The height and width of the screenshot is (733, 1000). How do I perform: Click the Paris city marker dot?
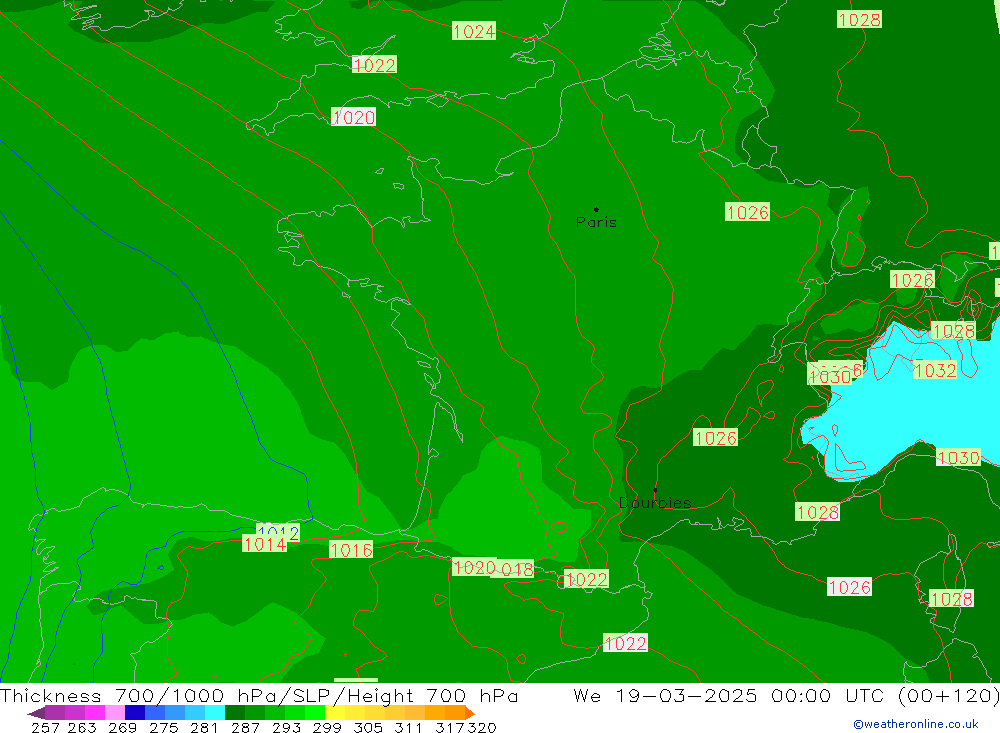tap(596, 209)
